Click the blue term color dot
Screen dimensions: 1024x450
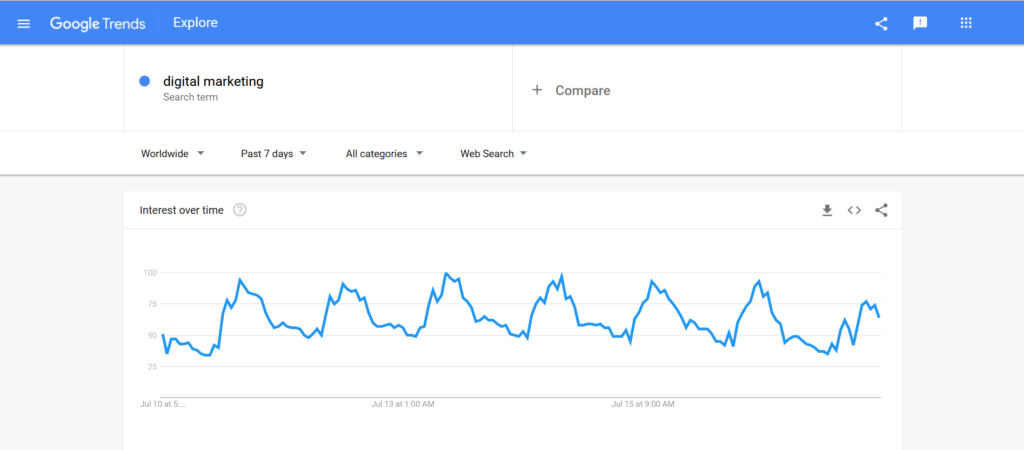[x=145, y=82]
